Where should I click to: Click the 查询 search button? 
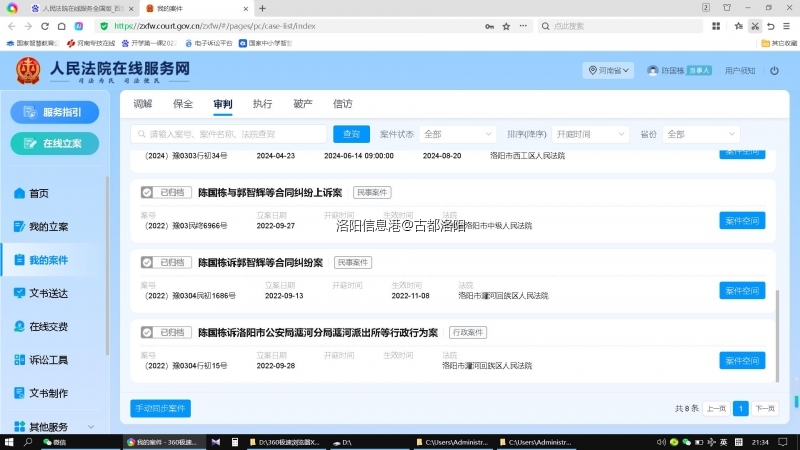tap(352, 134)
